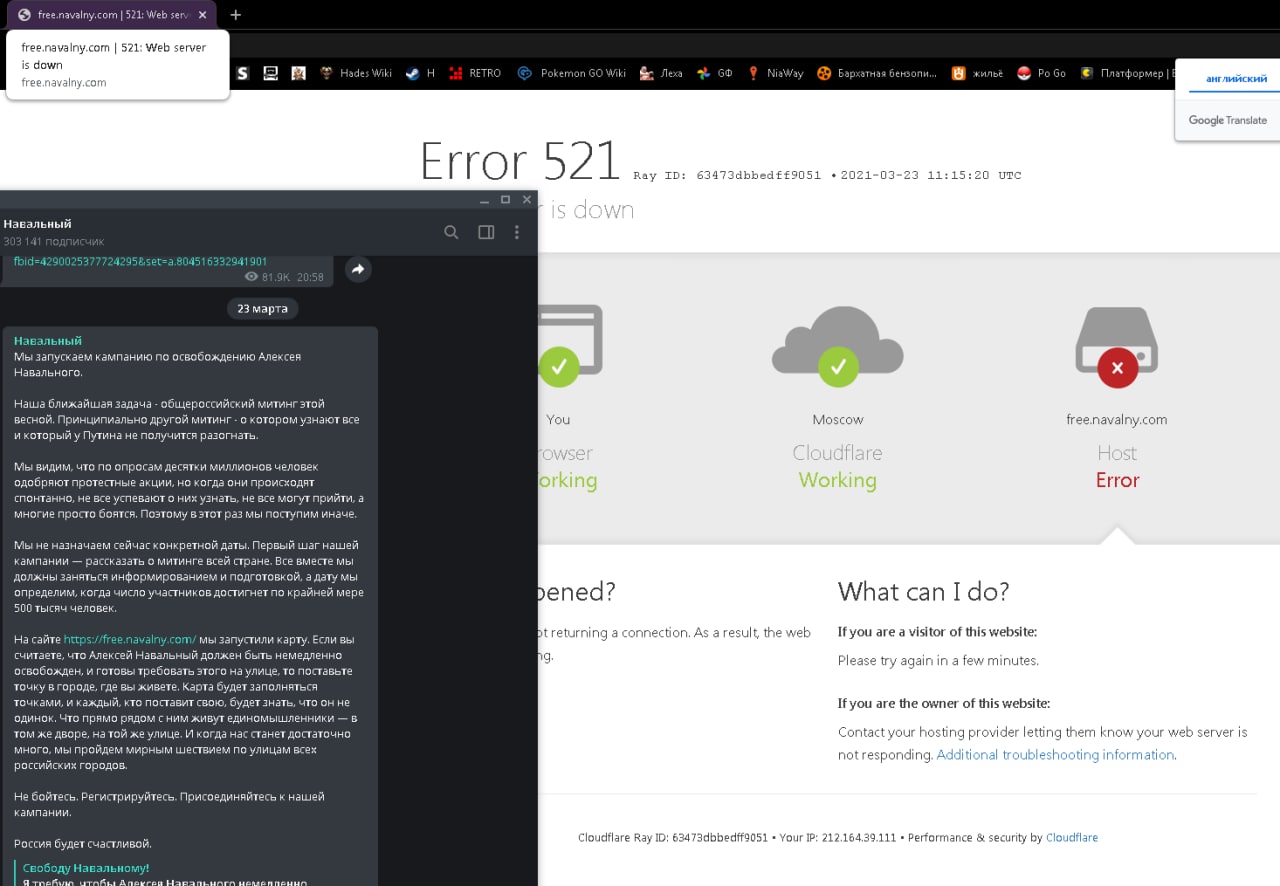This screenshot has width=1280, height=886.
Task: Click the Google Translate logo in popup
Action: [1227, 120]
